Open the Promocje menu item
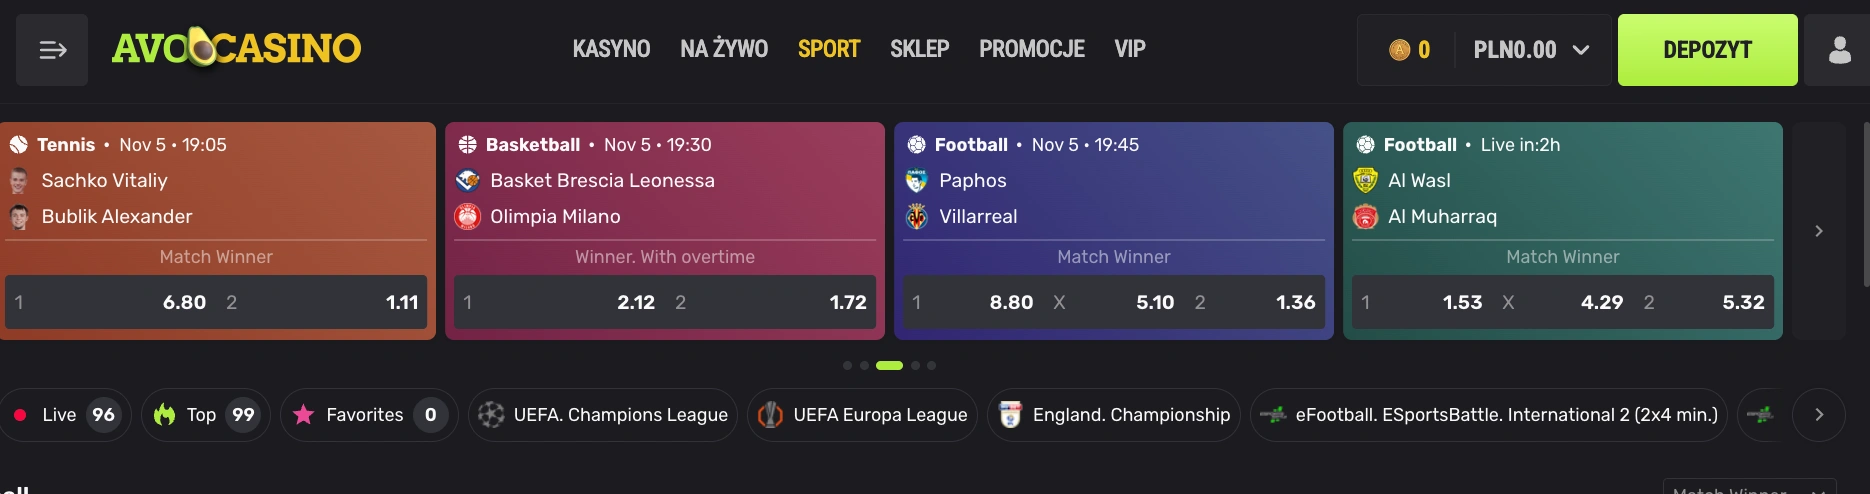Screen dimensions: 1870x494 [x=1031, y=49]
